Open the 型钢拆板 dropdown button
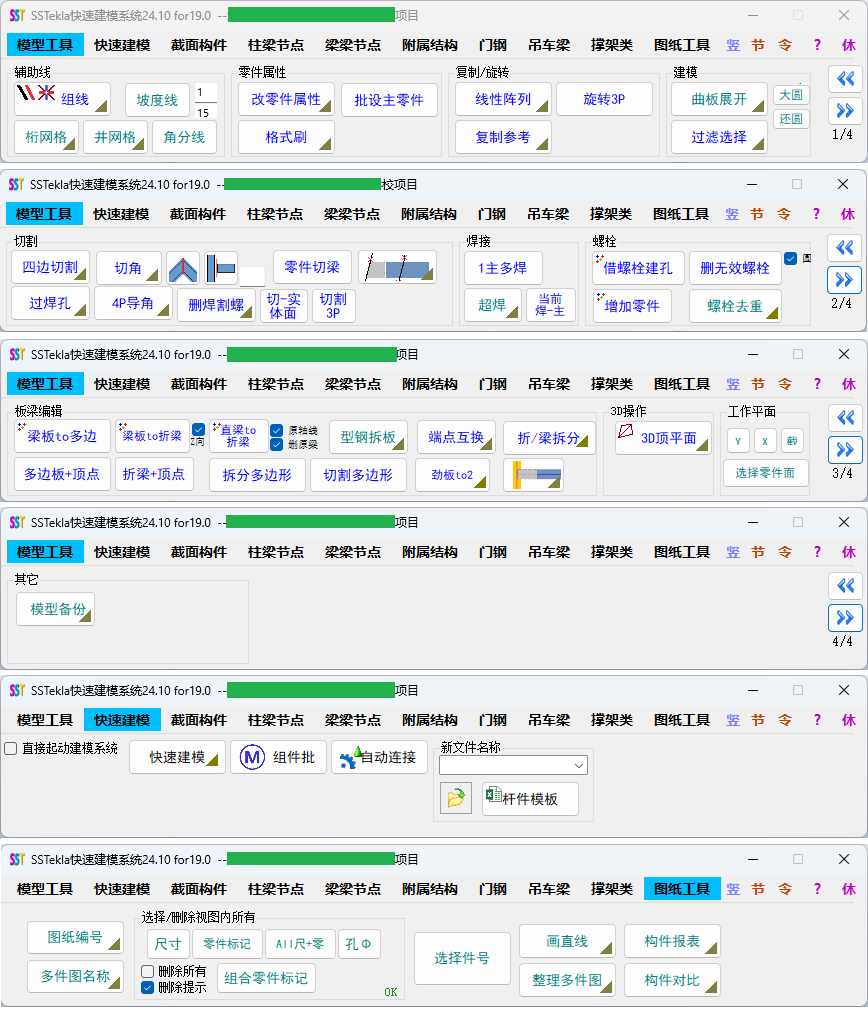This screenshot has height=1016, width=868. click(x=369, y=437)
